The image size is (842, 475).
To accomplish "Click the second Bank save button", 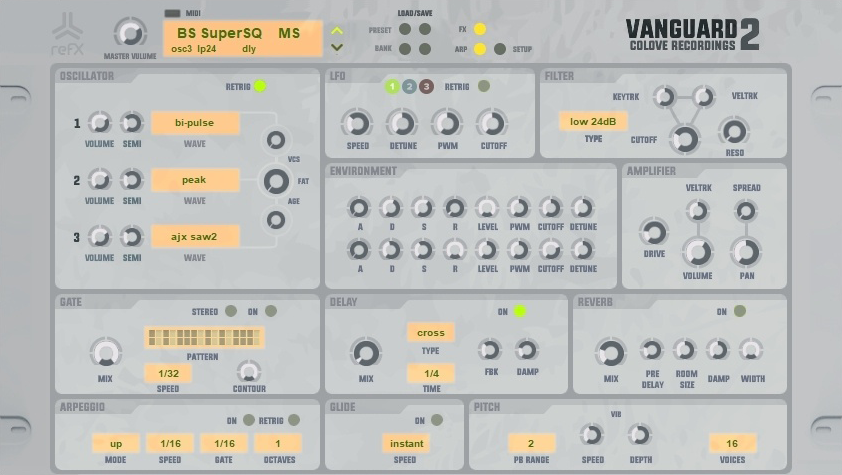I will (425, 49).
